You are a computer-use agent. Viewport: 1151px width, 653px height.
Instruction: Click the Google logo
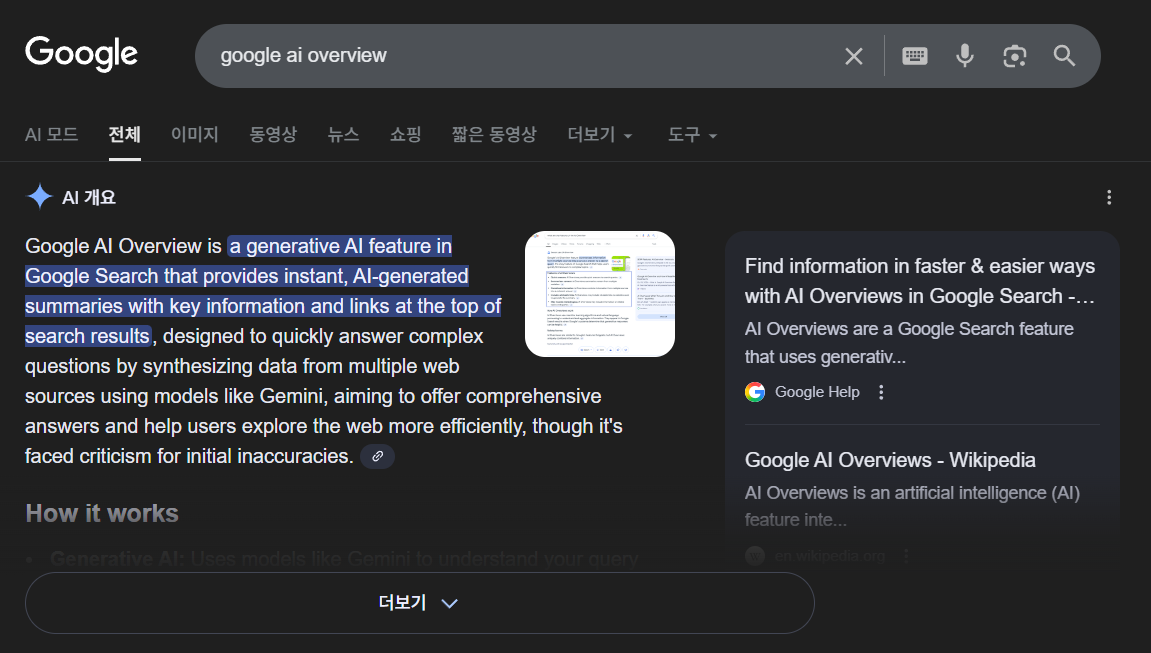point(81,54)
